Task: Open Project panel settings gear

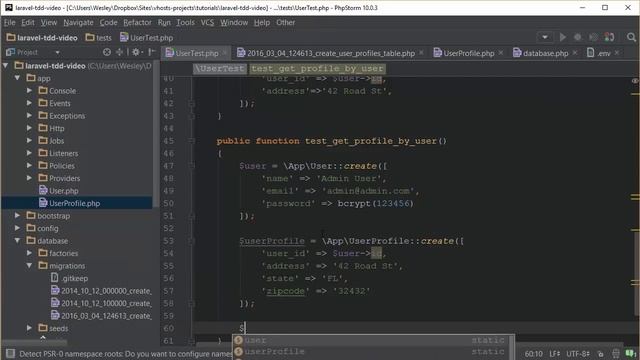Action: (136, 52)
